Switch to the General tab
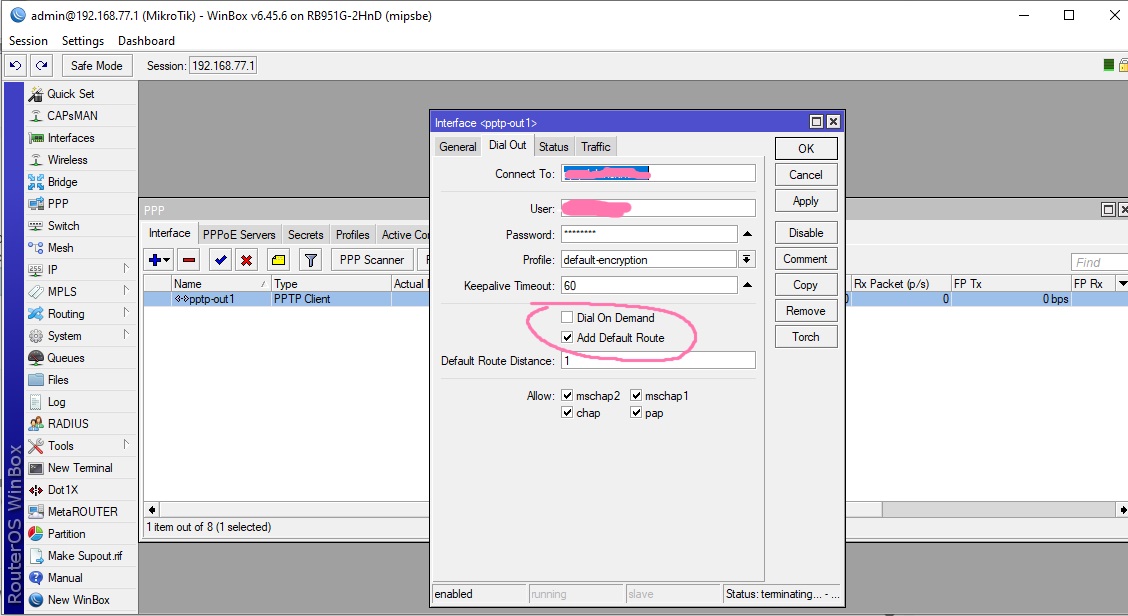1128x616 pixels. click(x=458, y=147)
